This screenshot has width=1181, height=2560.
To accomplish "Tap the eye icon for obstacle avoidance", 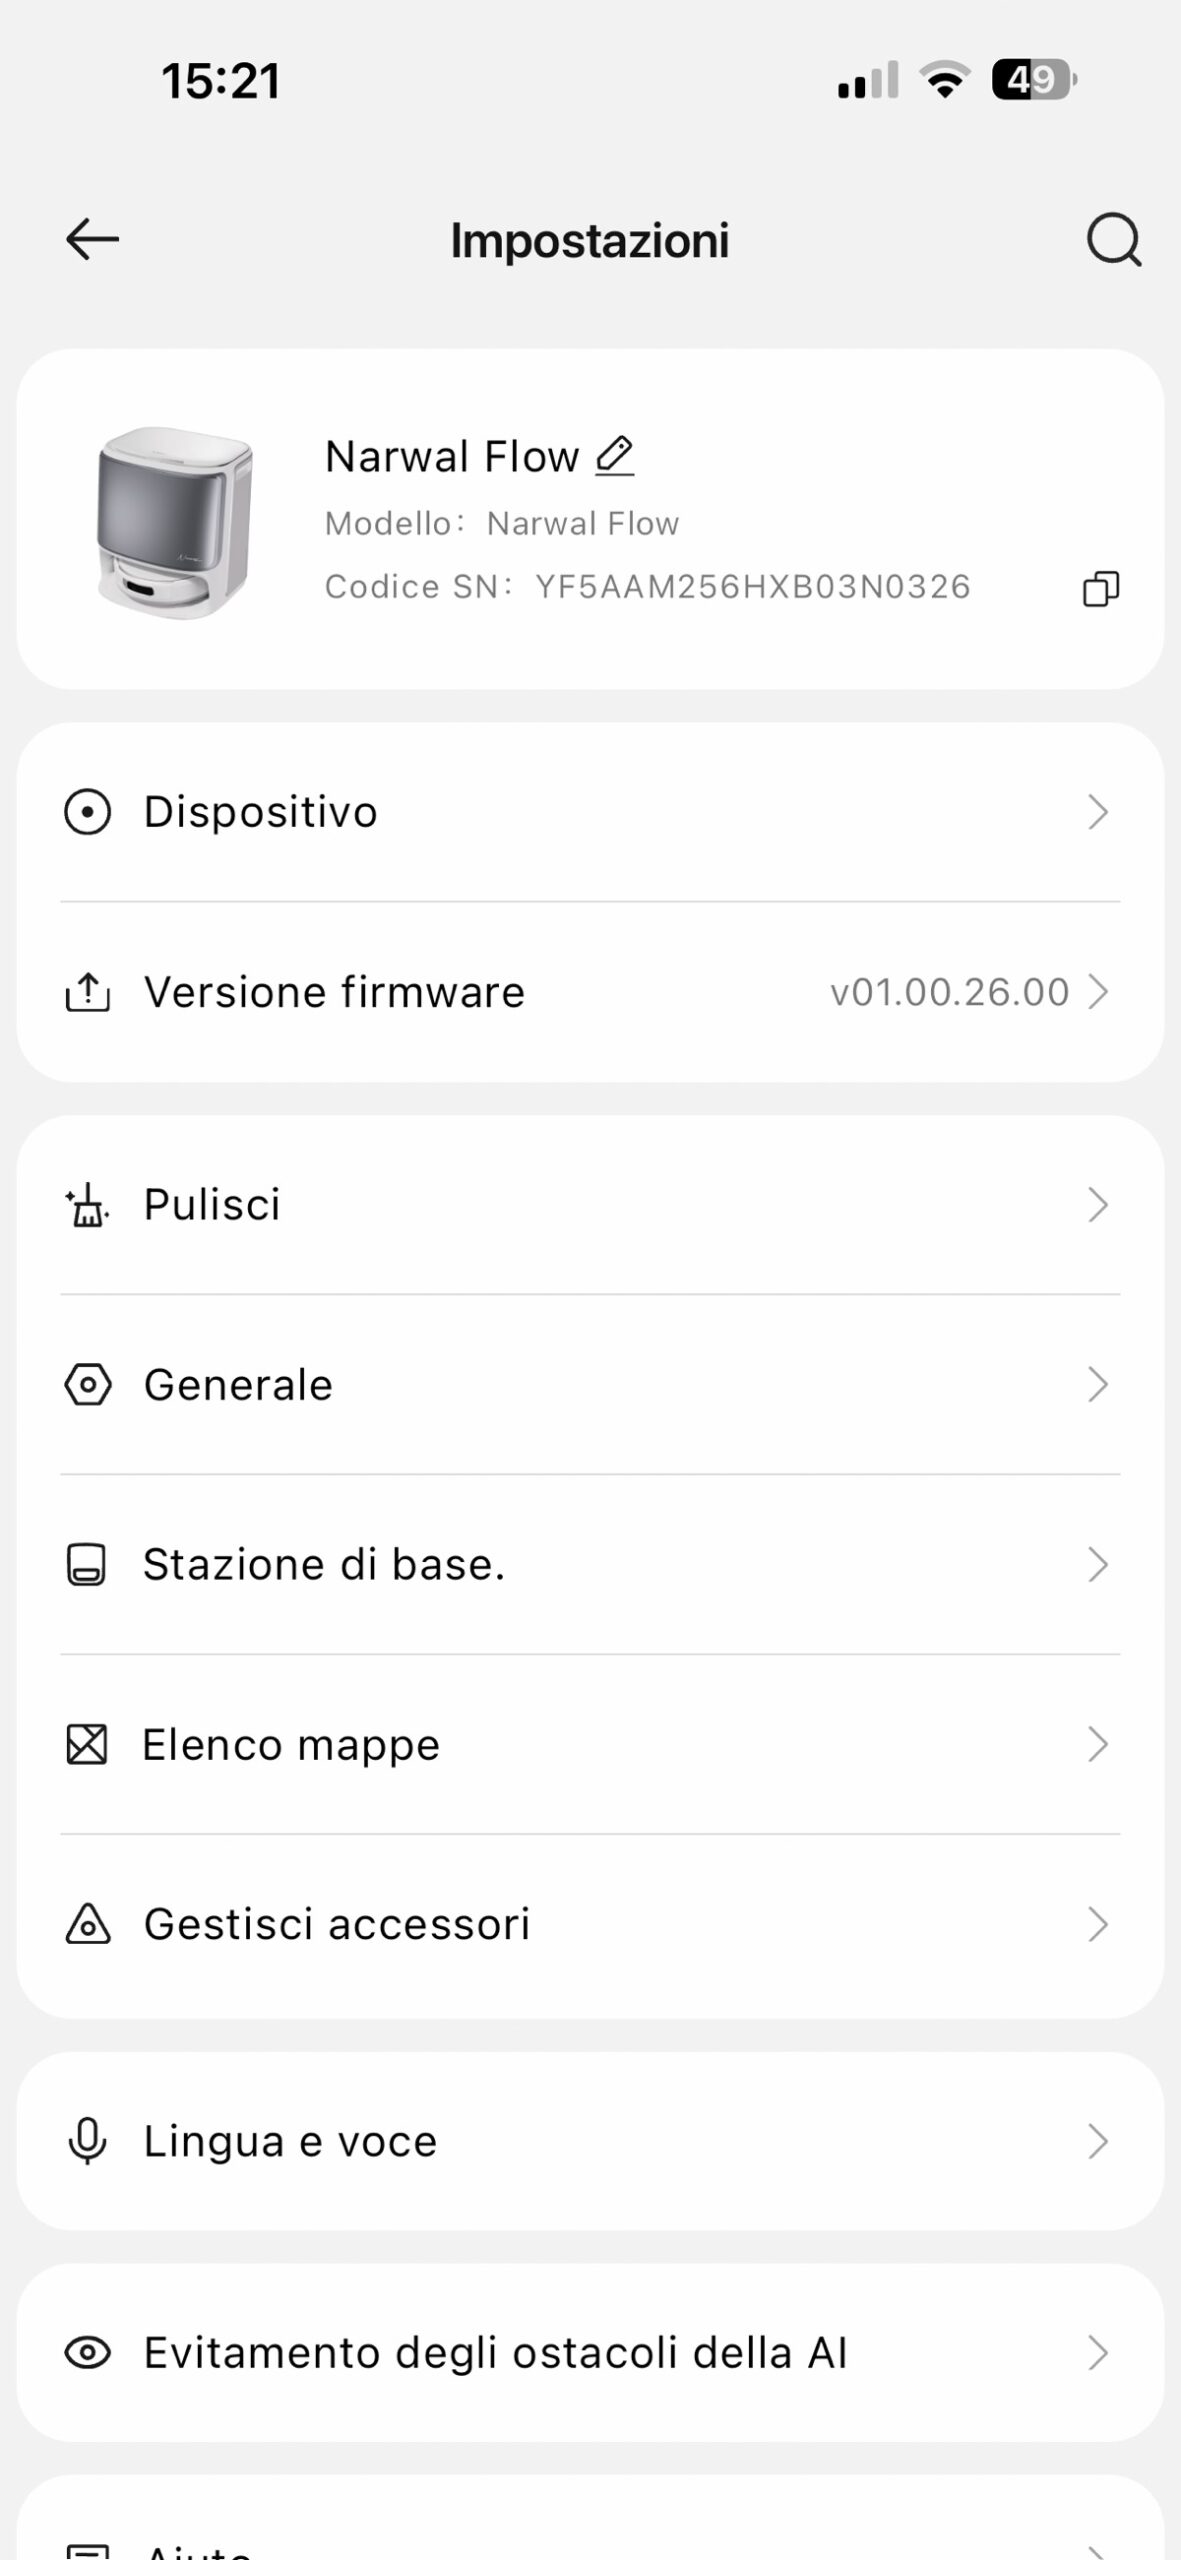I will (x=87, y=2353).
